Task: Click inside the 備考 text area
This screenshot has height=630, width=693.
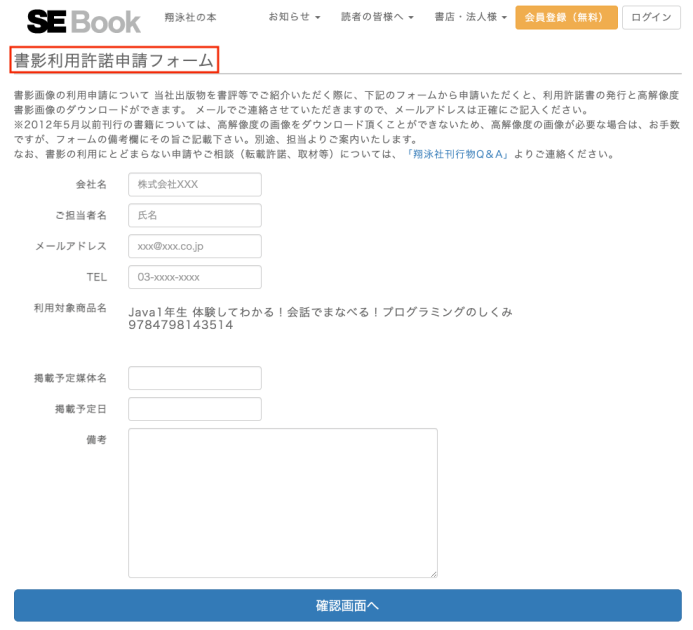Action: coord(283,503)
